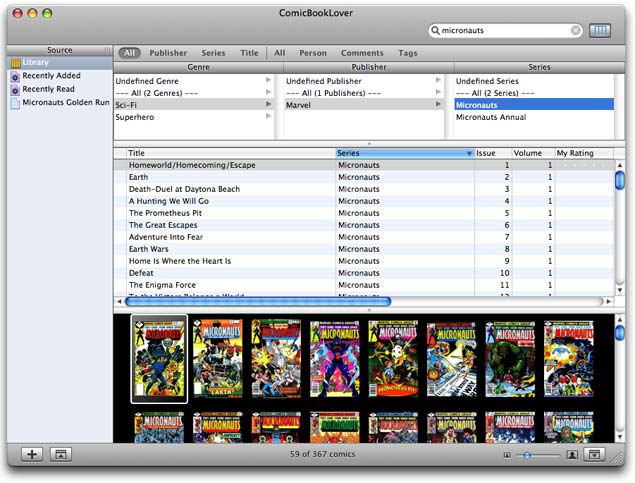
Task: Select the green monster cover thumbnail
Action: pyautogui.click(x=510, y=359)
